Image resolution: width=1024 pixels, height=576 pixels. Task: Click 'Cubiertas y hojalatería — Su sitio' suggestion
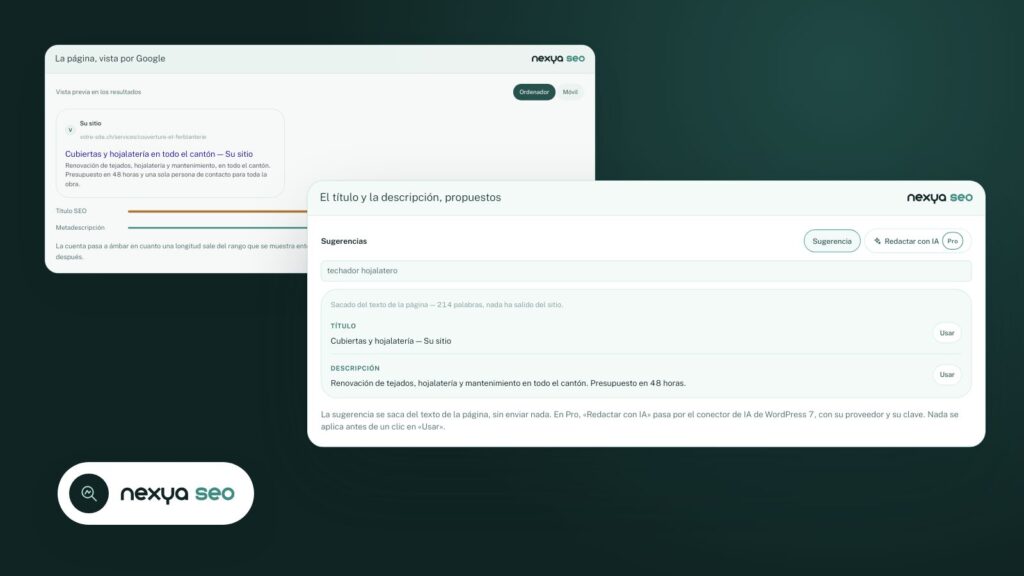[x=391, y=341]
